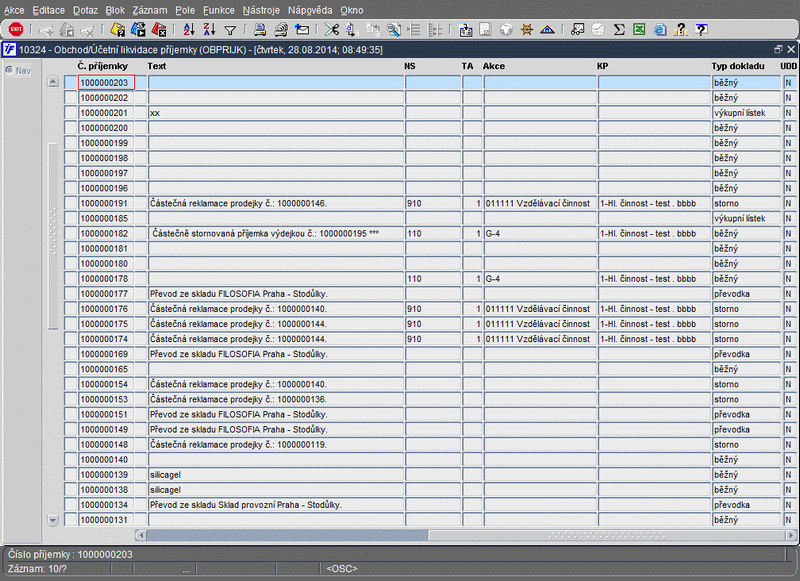Click the 'storno' type in row 1000000148
The width and height of the screenshot is (800, 581).
pyautogui.click(x=727, y=444)
